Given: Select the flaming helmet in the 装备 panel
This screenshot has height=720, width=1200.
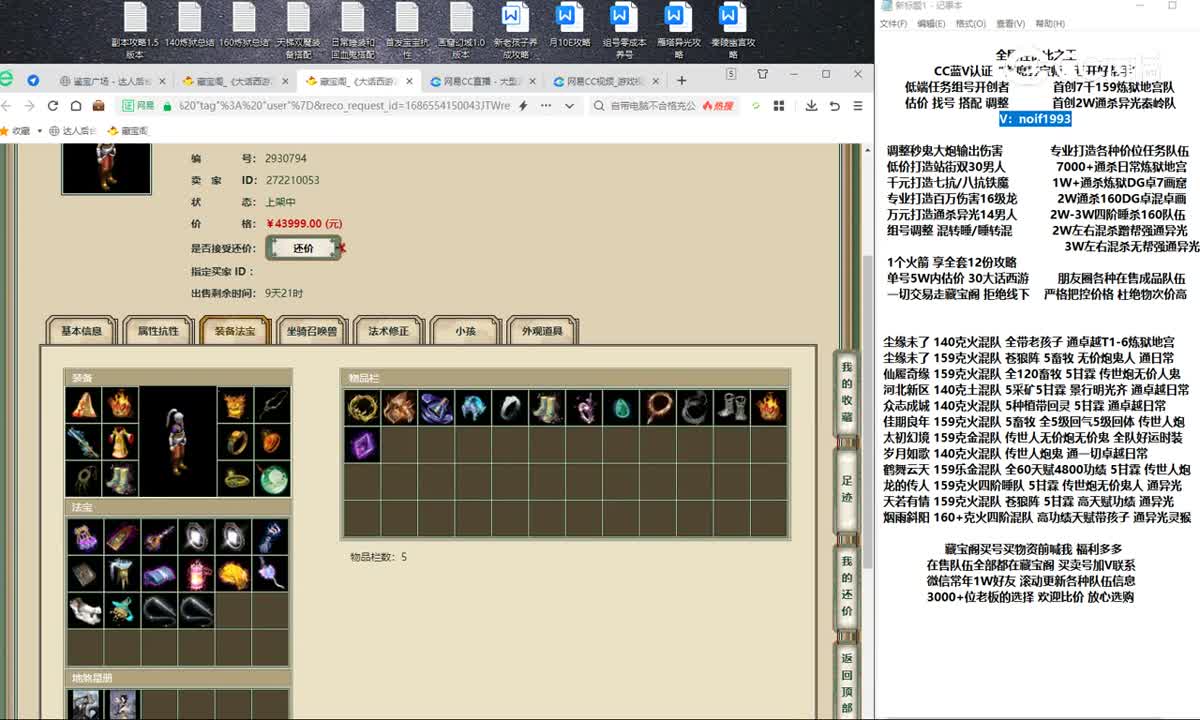Looking at the screenshot, I should pyautogui.click(x=121, y=405).
